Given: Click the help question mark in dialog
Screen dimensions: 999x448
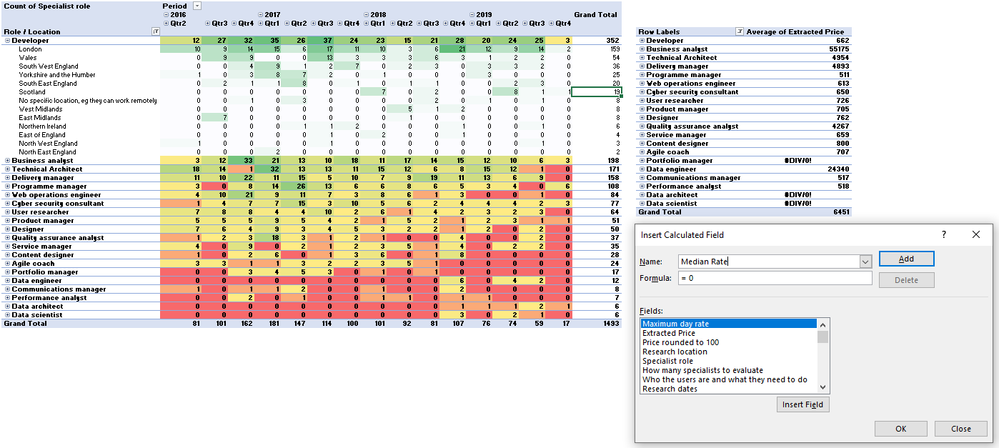Looking at the screenshot, I should 944,235.
